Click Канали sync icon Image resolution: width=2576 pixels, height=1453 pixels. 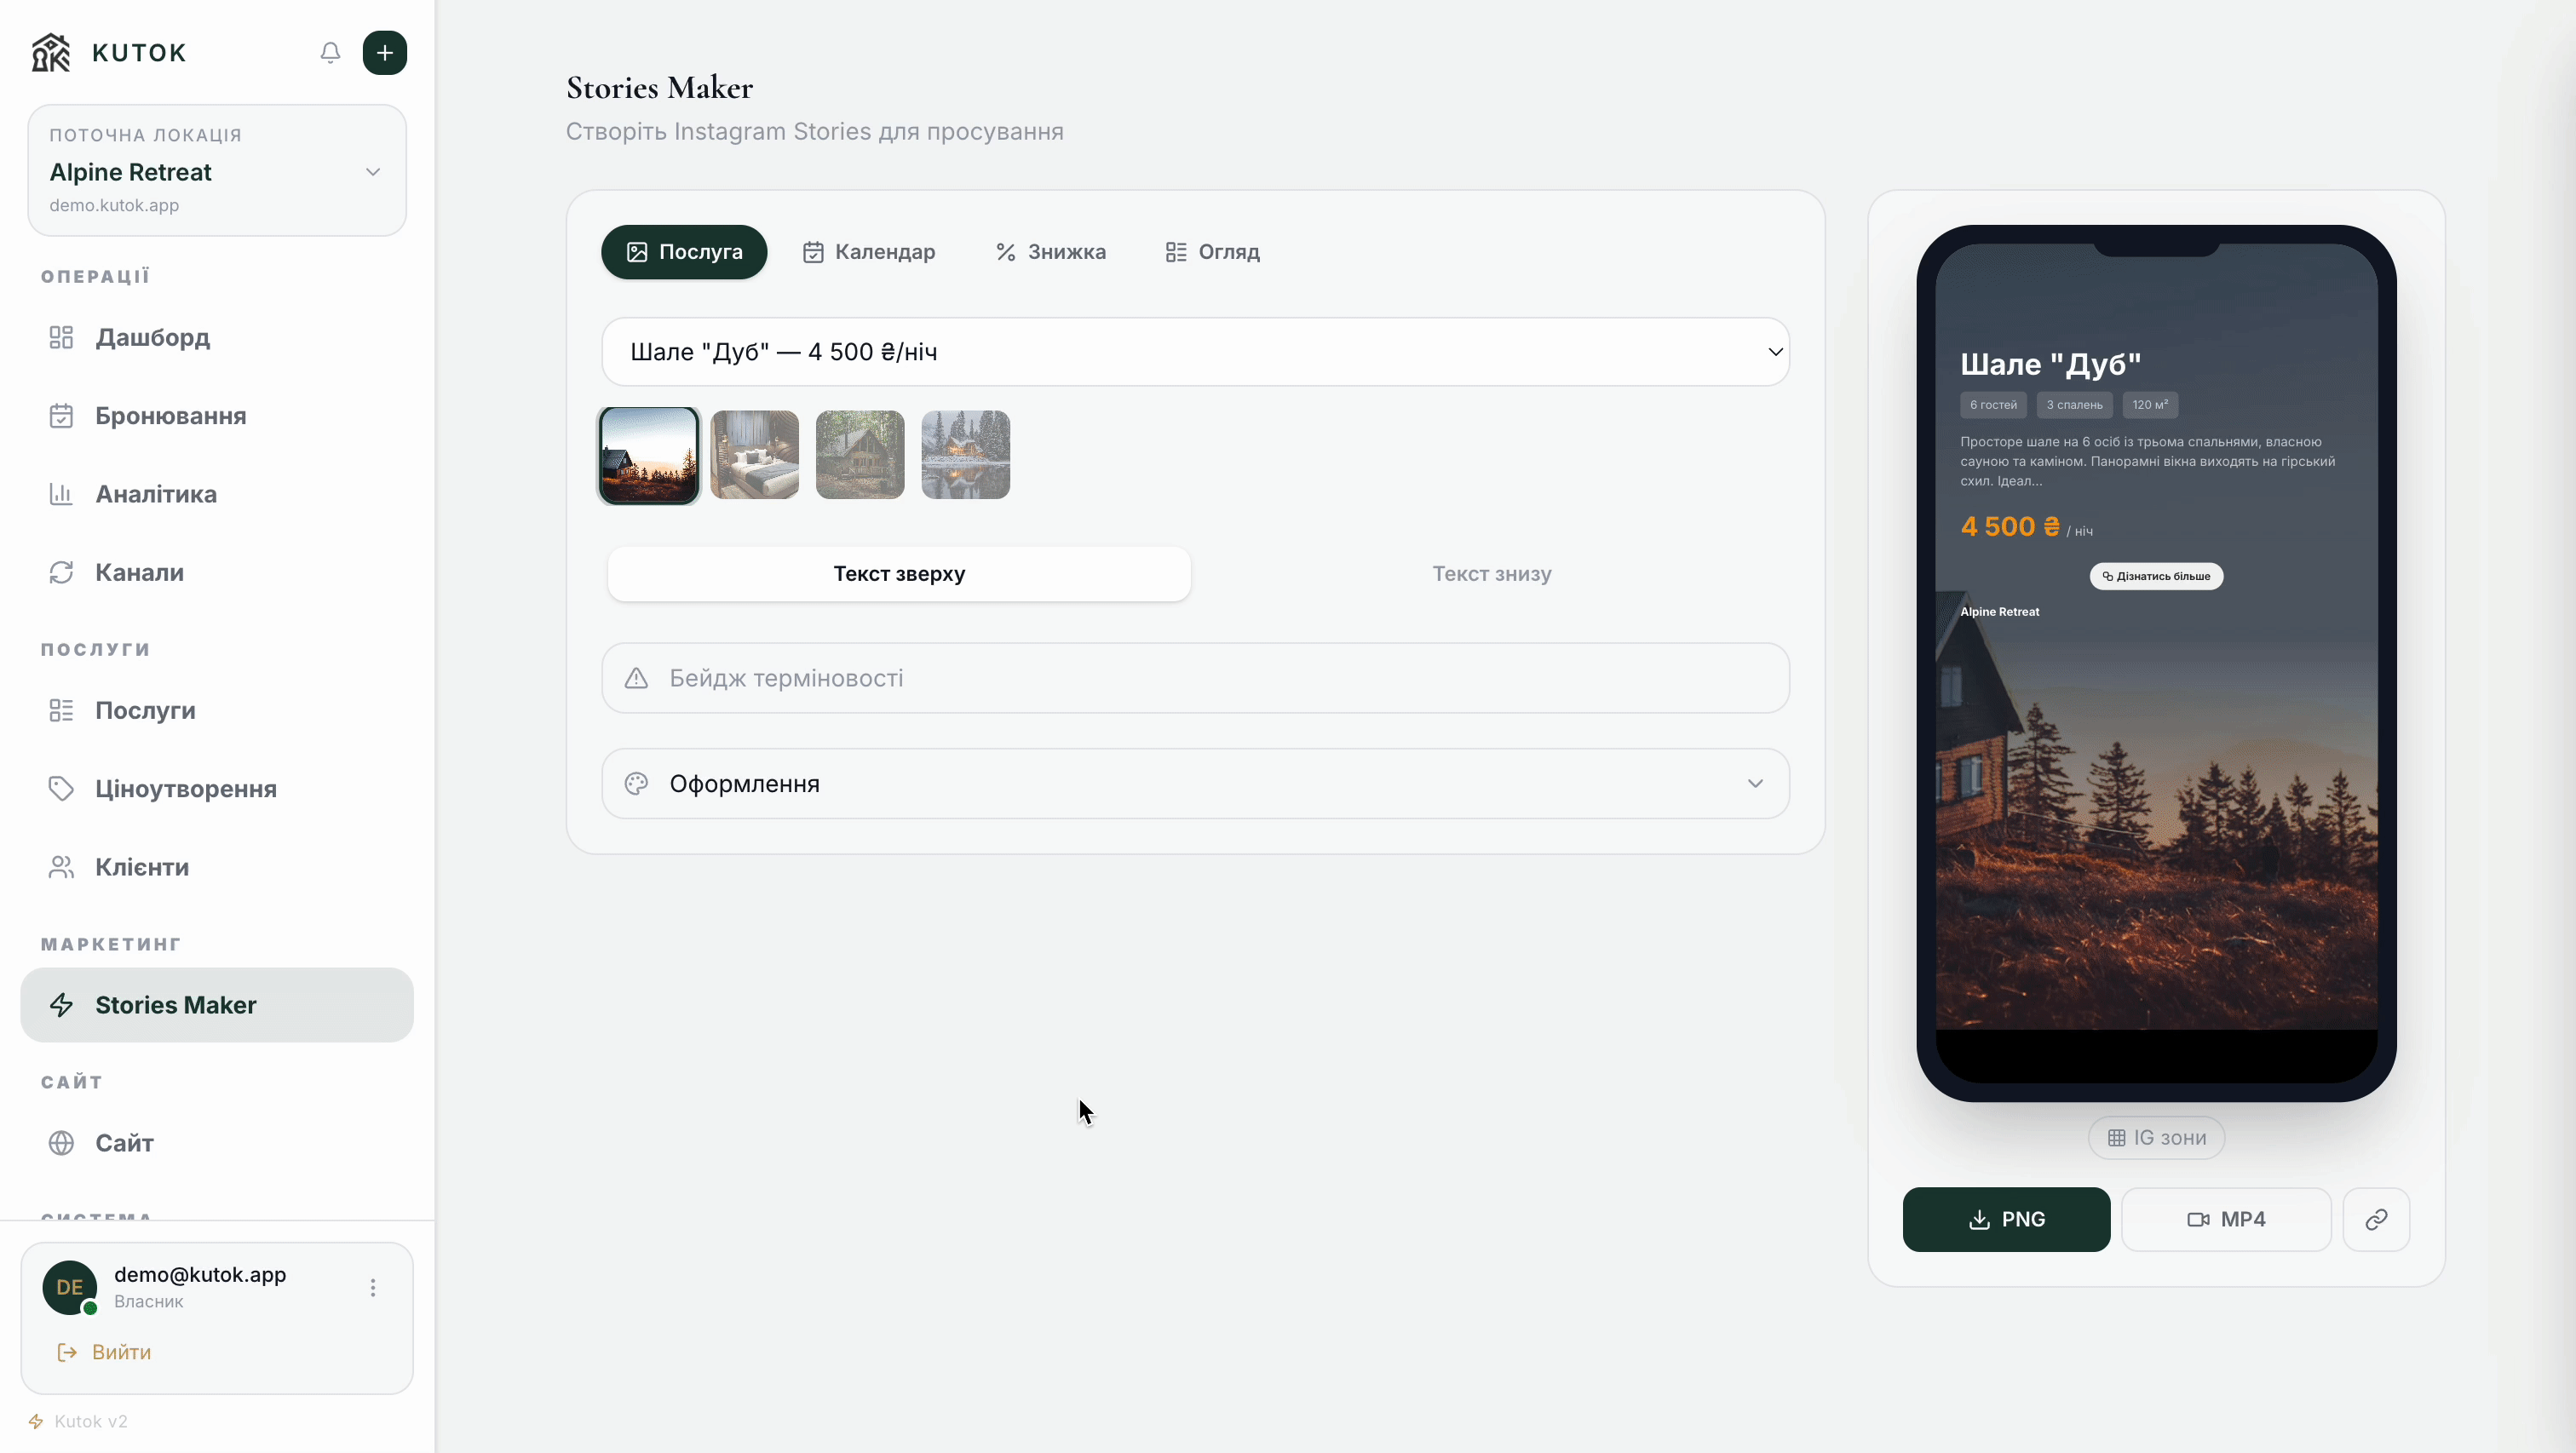coord(61,572)
